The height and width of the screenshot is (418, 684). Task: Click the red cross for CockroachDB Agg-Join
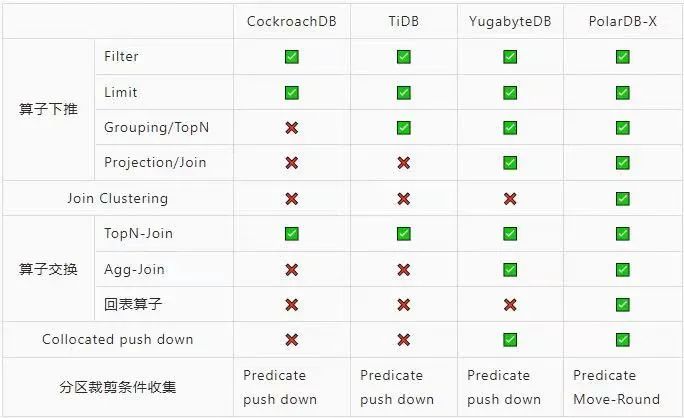[x=291, y=269]
